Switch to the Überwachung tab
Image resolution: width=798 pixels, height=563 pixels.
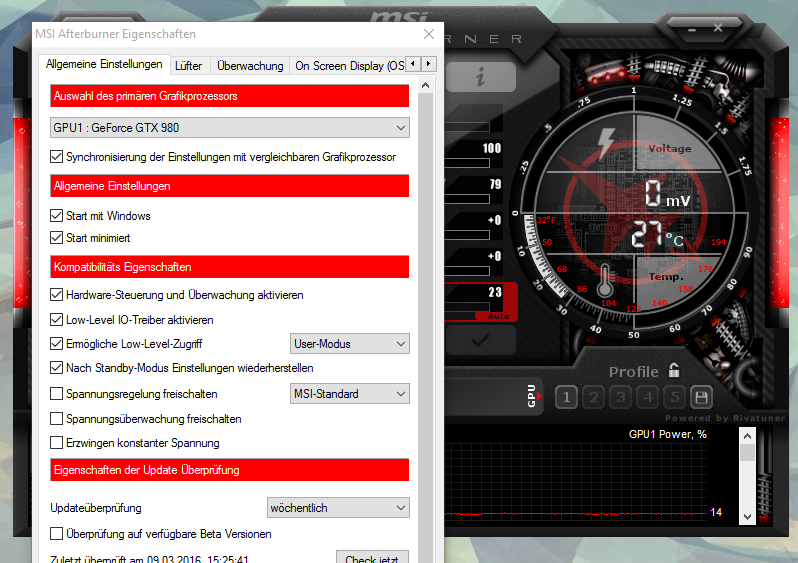click(x=250, y=66)
